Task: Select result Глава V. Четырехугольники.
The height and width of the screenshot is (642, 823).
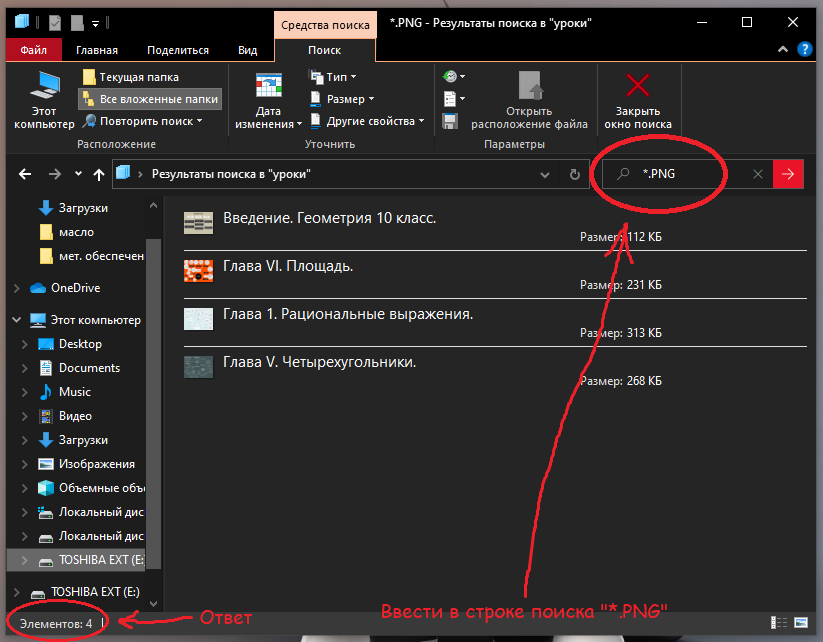Action: 494,371
